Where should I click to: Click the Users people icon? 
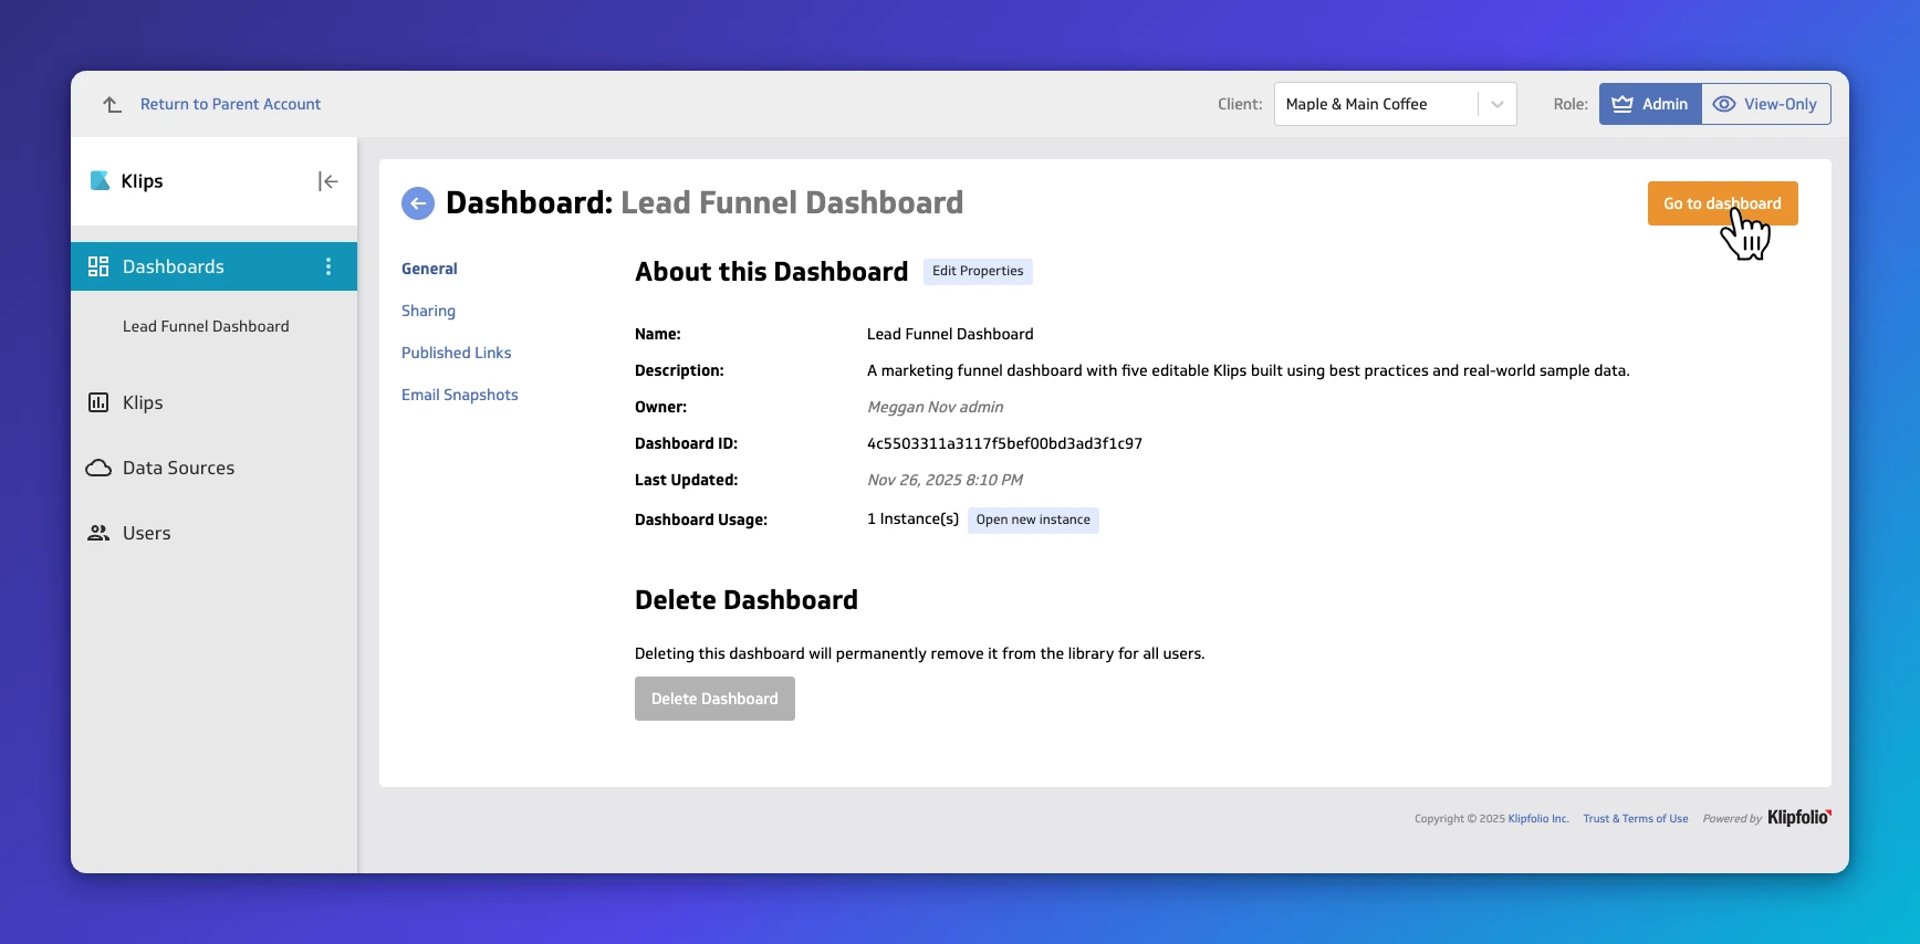(x=98, y=533)
